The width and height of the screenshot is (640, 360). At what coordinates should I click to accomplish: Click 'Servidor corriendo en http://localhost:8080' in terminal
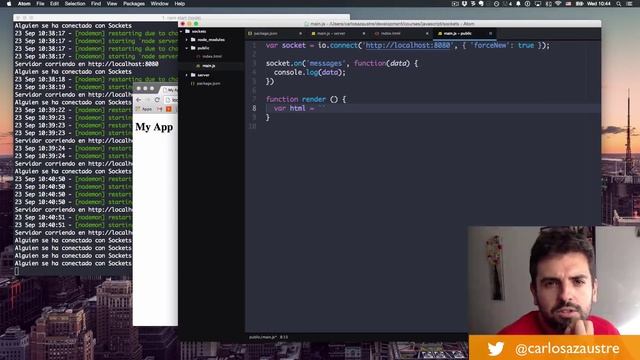coord(87,64)
